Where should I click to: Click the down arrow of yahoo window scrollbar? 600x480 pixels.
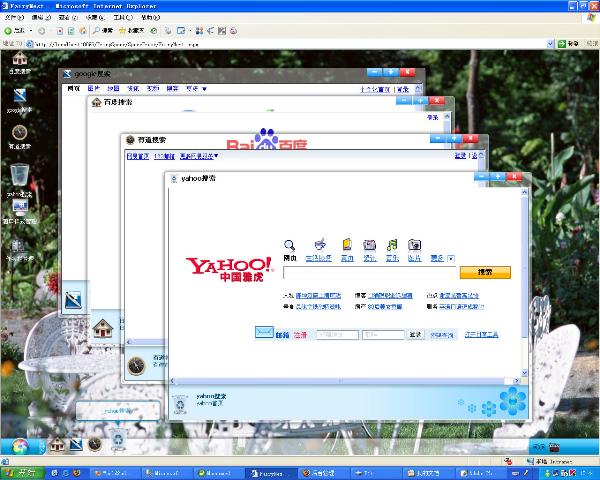pyautogui.click(x=524, y=372)
